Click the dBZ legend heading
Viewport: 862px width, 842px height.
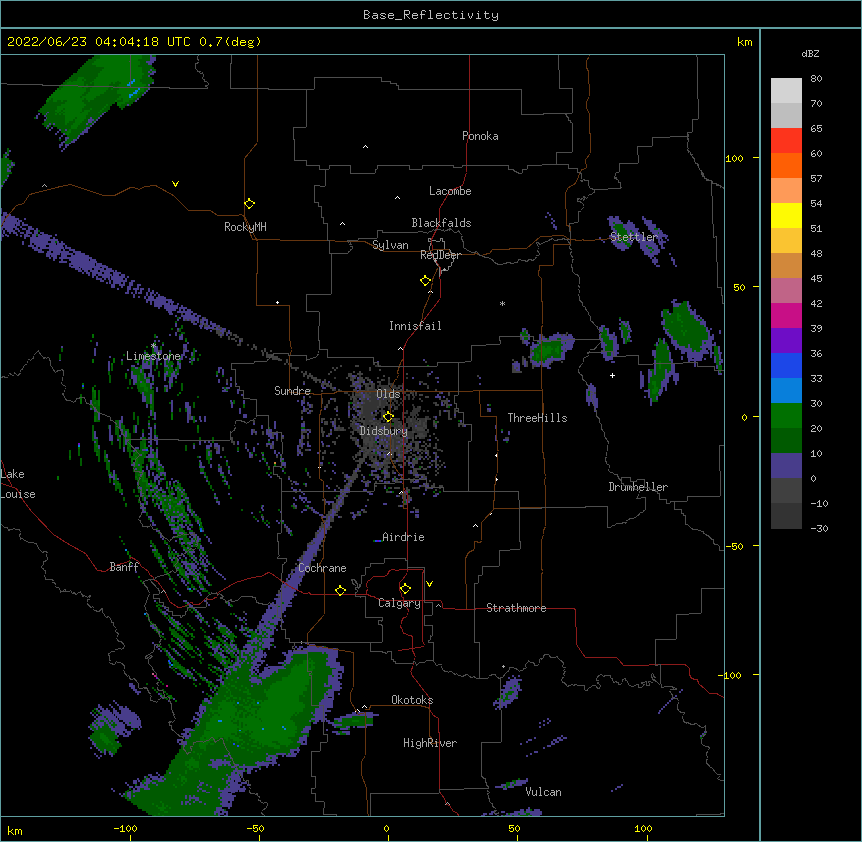point(810,53)
